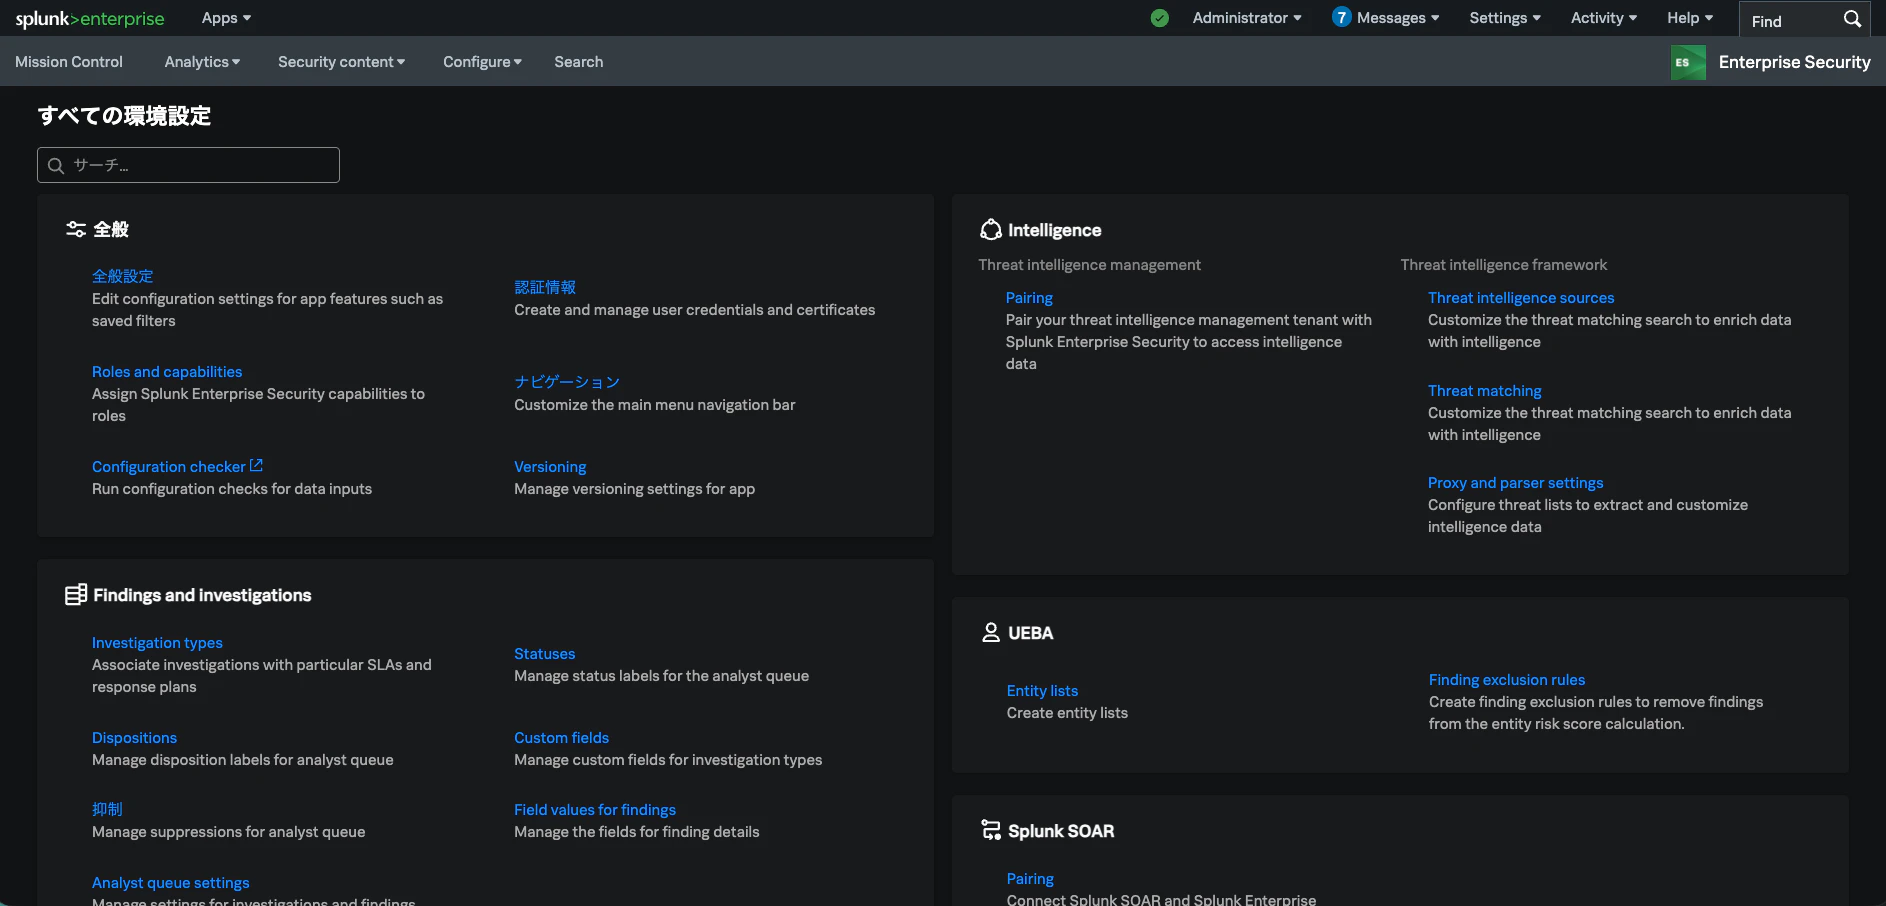This screenshot has width=1886, height=906.
Task: Open the Apps dropdown menu
Action: (x=226, y=18)
